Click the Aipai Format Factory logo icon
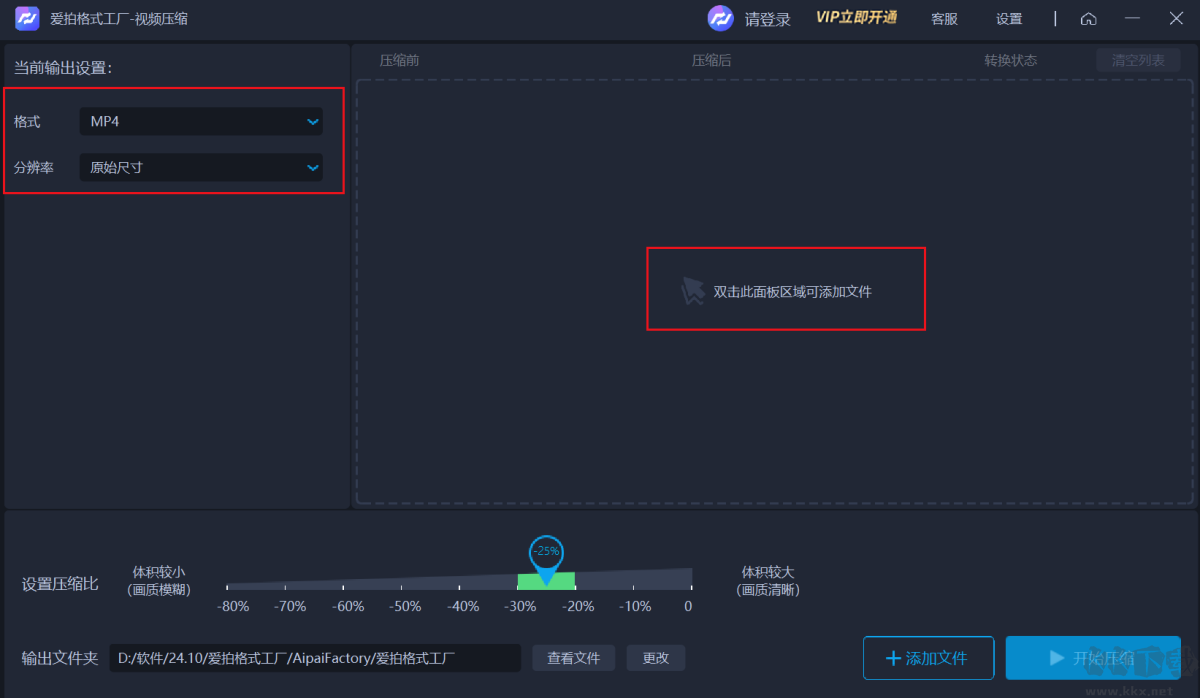Screen dimensions: 1200x698 (26, 18)
